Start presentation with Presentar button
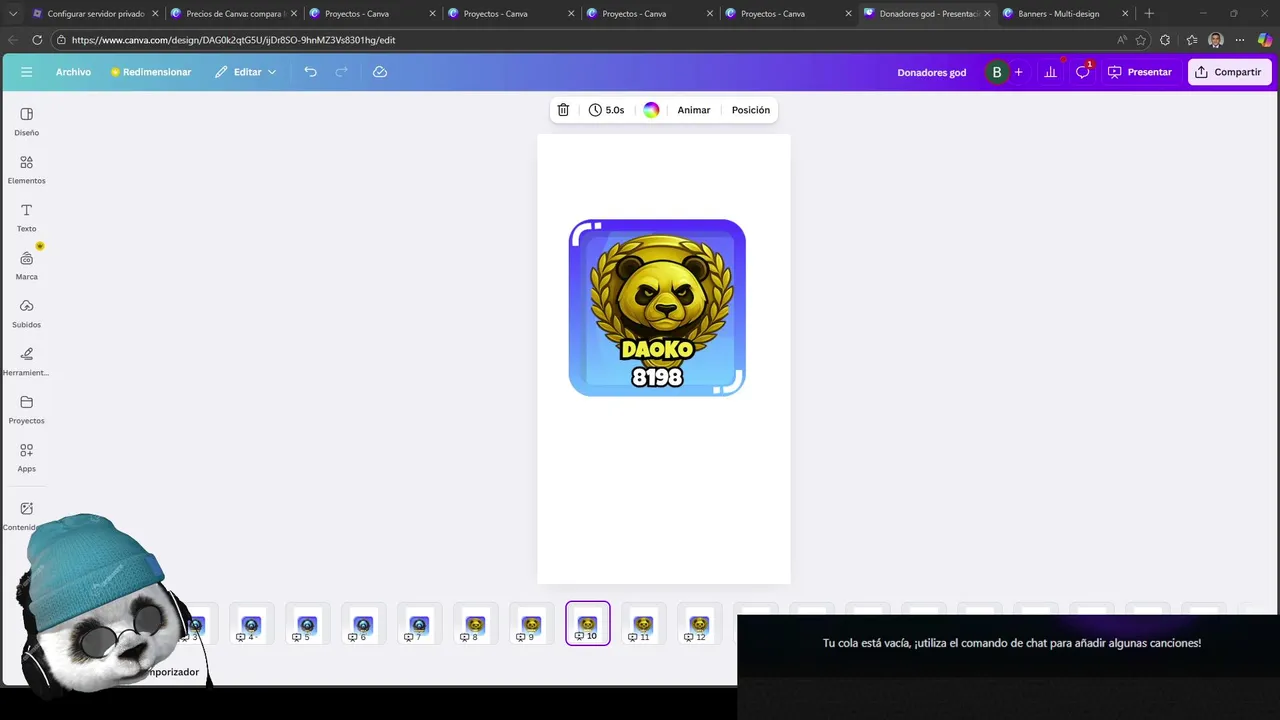1280x720 pixels. 1139,72
